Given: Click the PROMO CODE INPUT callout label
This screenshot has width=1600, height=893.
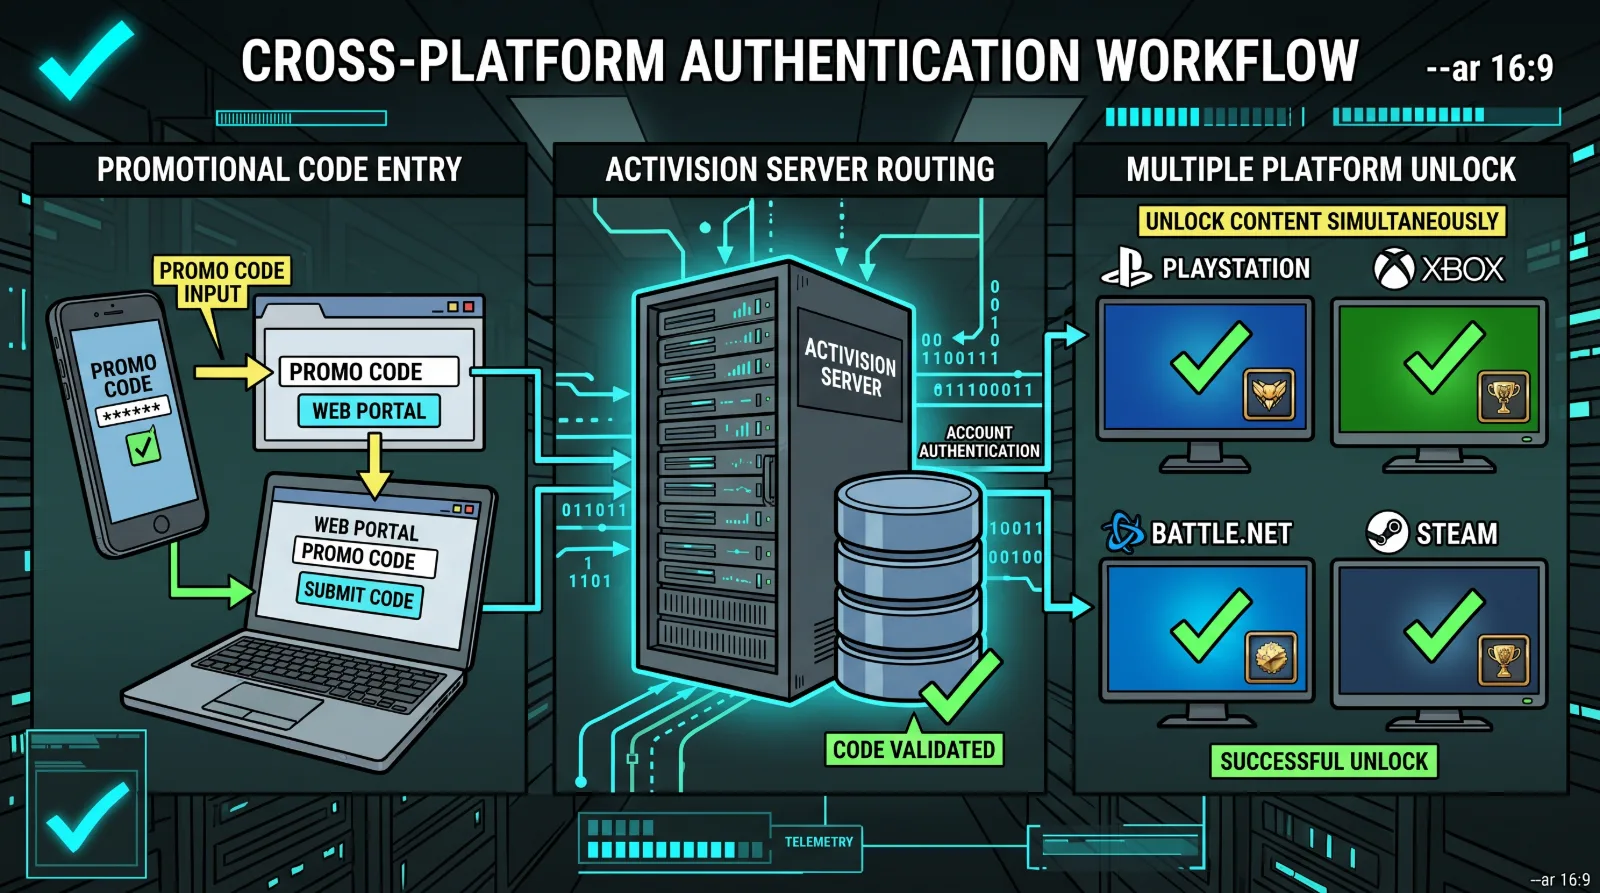Looking at the screenshot, I should coord(222,282).
